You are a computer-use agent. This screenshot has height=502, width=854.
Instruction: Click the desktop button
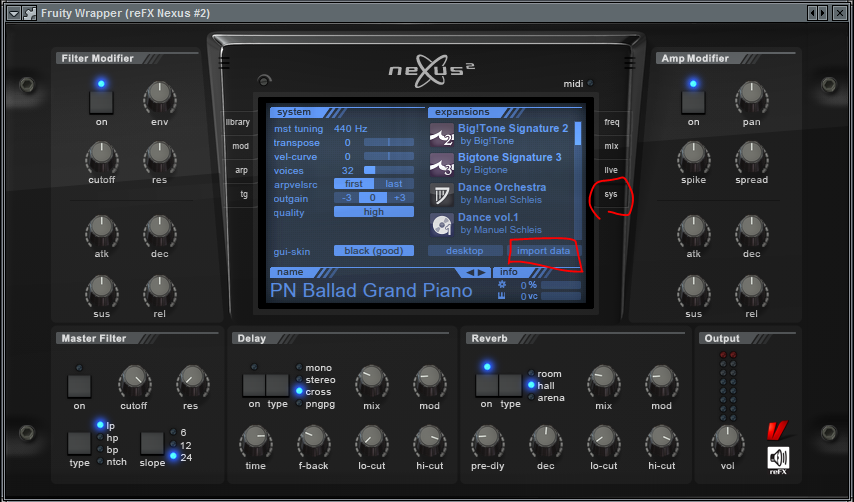pyautogui.click(x=465, y=250)
